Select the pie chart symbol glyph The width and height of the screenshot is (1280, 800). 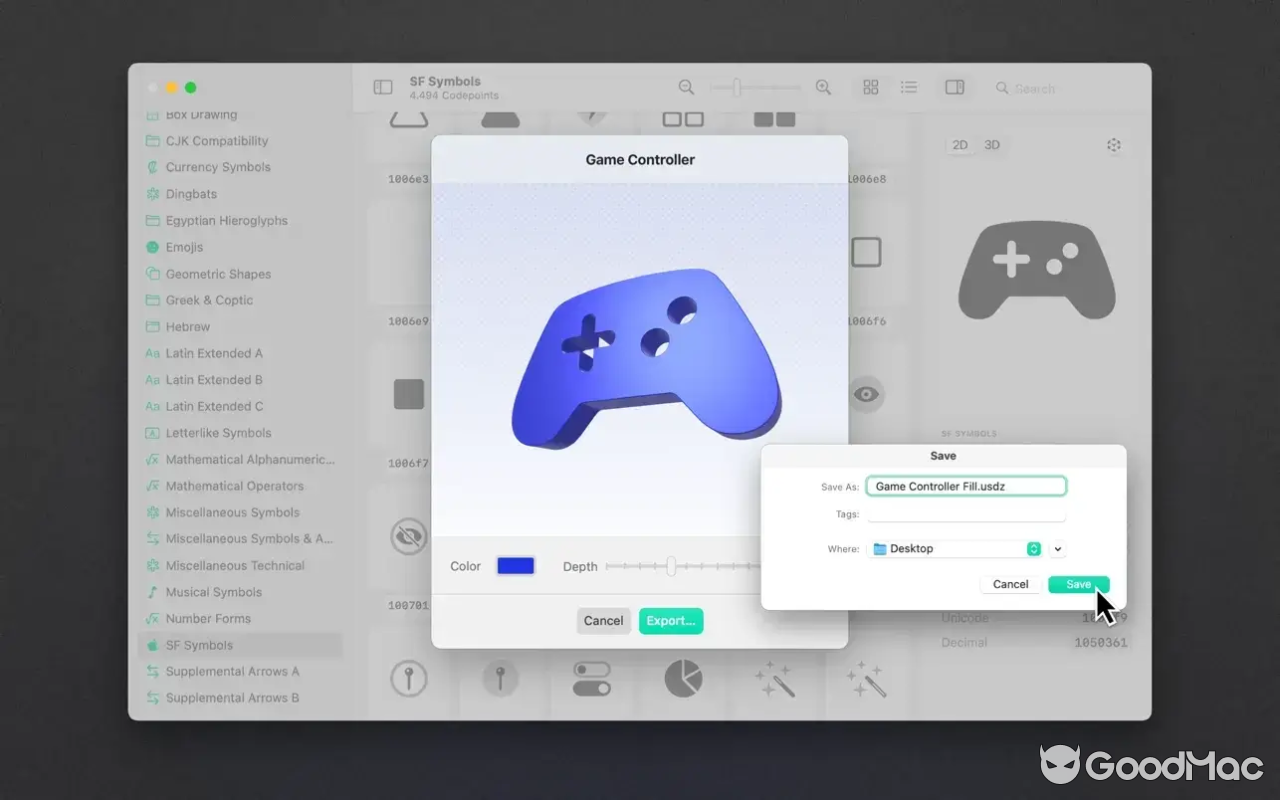(684, 678)
